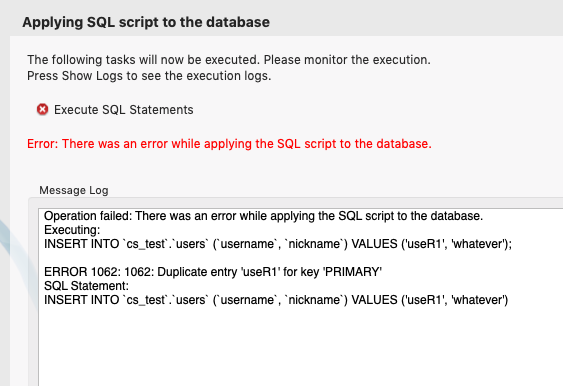Click the 'Executing:' line in the log
The height and width of the screenshot is (386, 563).
[72, 230]
